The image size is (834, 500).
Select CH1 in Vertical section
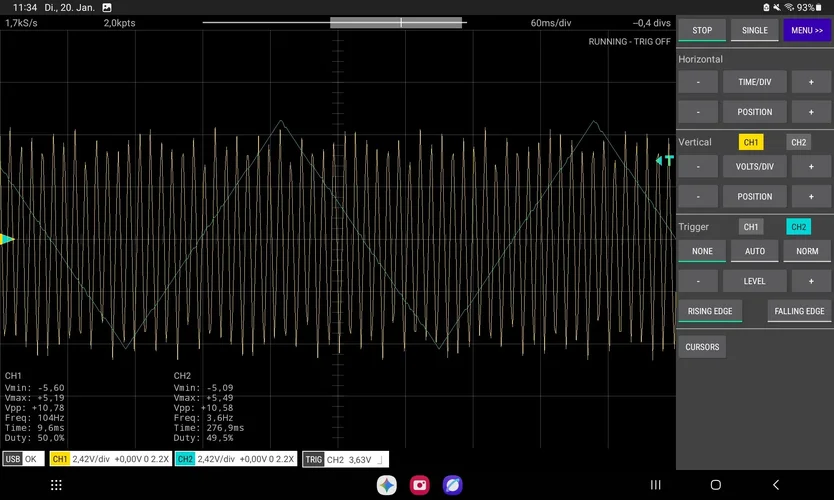[750, 142]
